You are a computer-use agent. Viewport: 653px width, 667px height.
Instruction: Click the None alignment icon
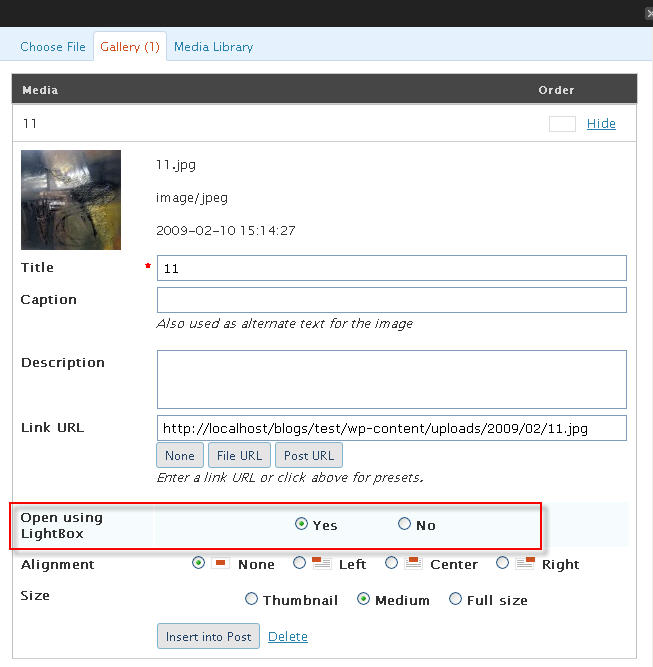tap(220, 563)
